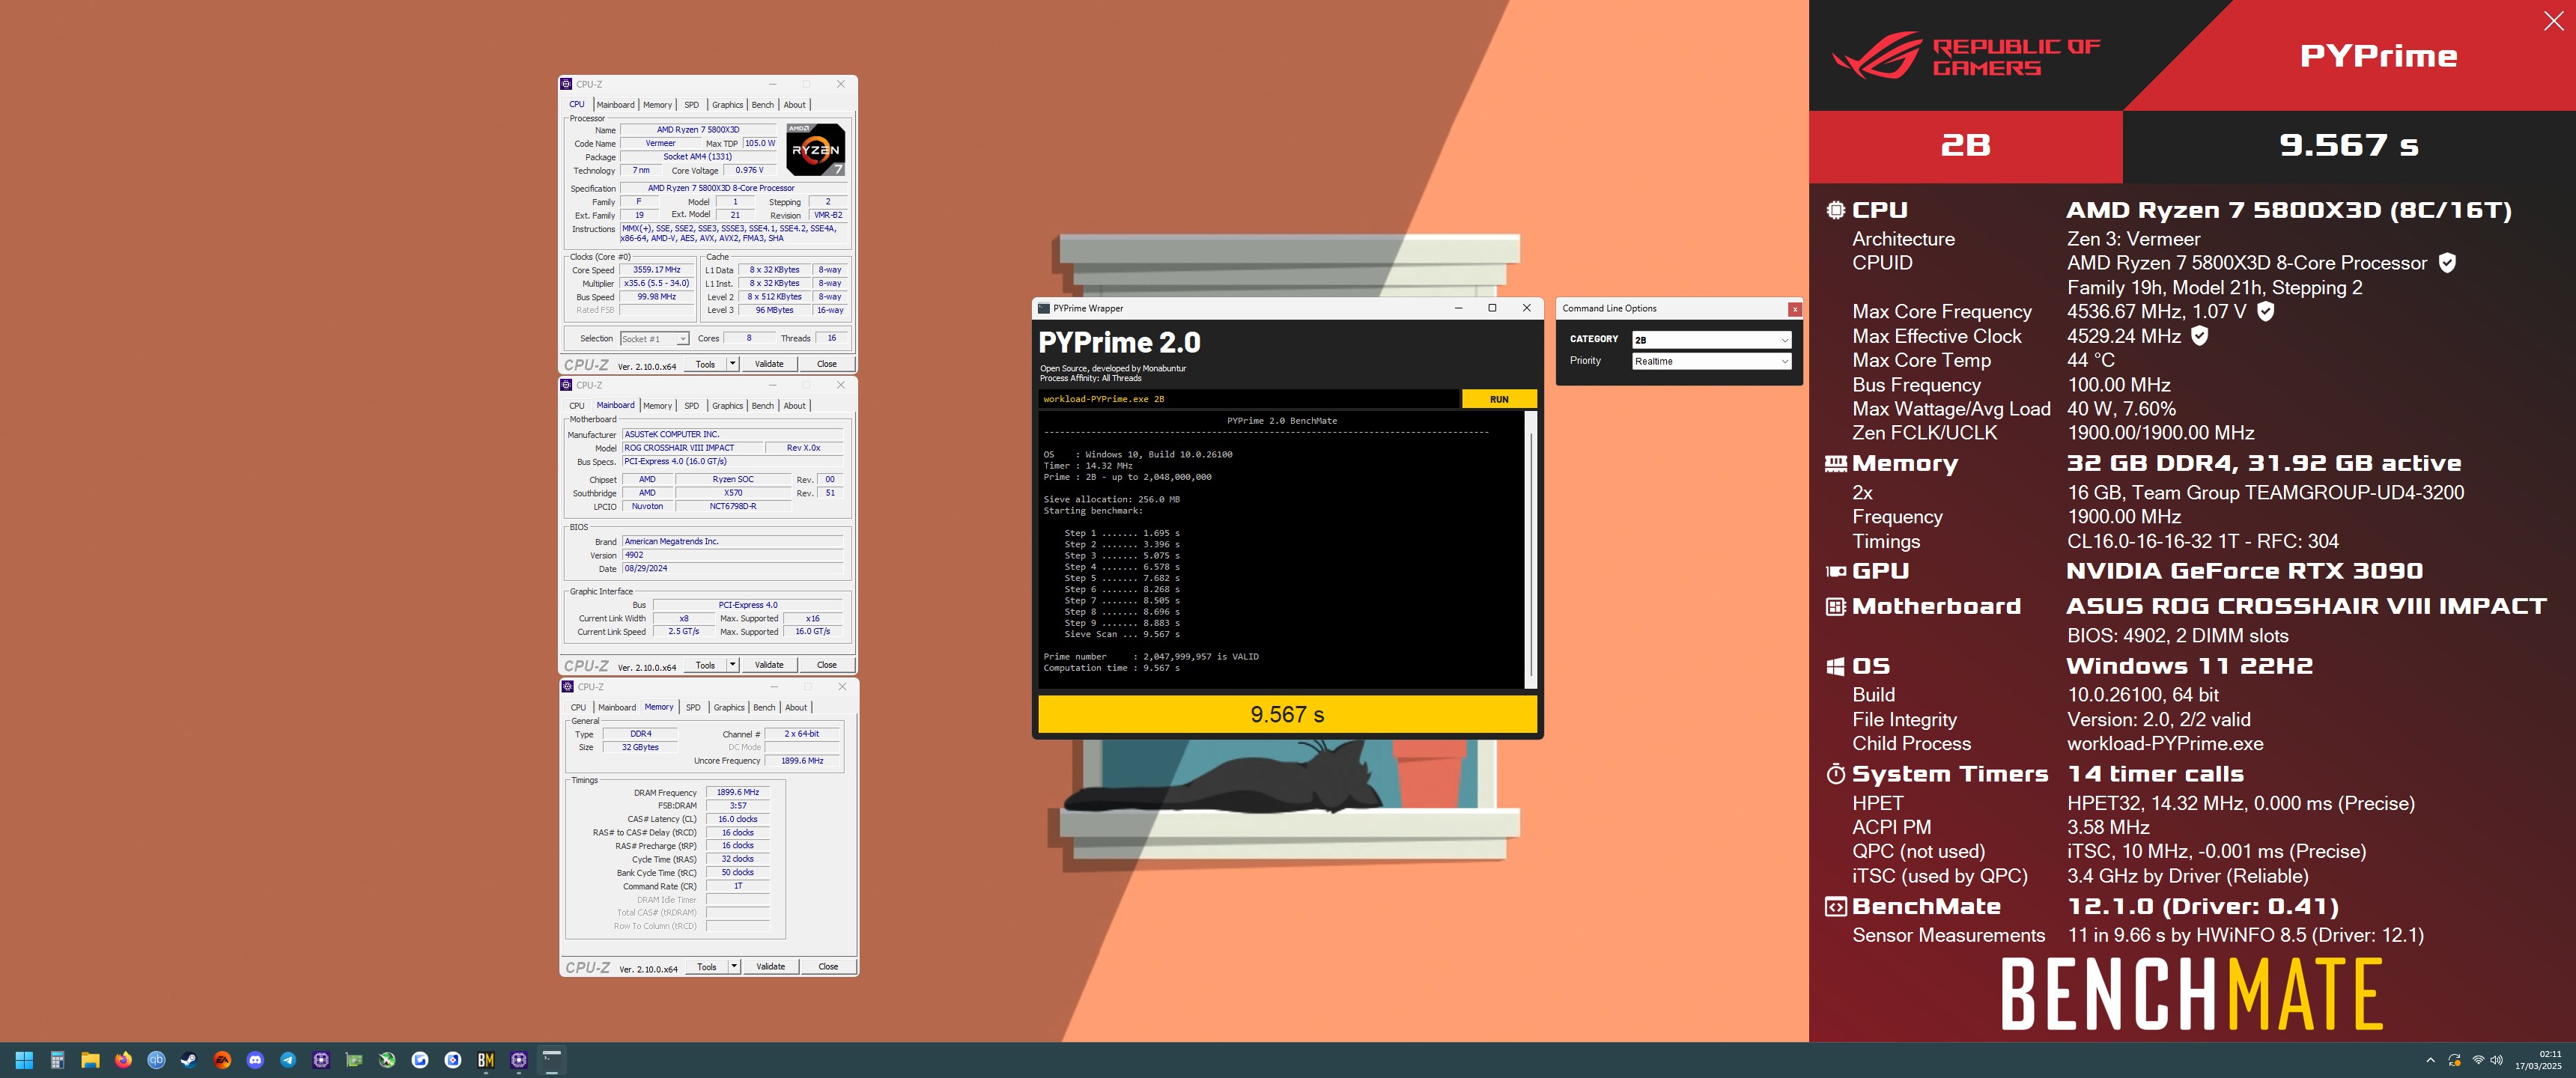Open the Selection Socket #1 dropdown
2576x1078 pixels.
tap(654, 339)
